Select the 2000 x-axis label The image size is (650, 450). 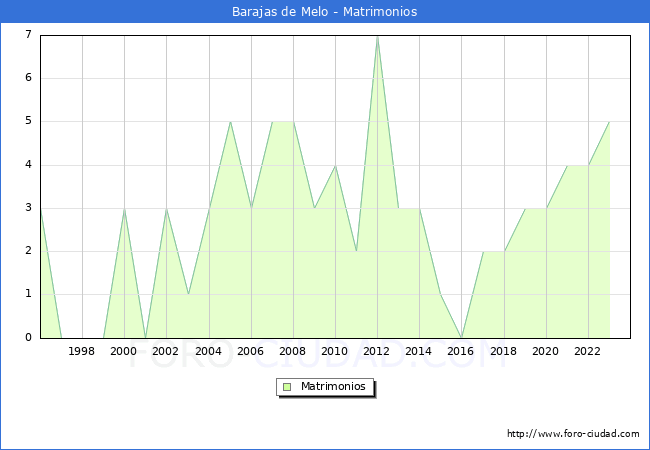point(124,351)
